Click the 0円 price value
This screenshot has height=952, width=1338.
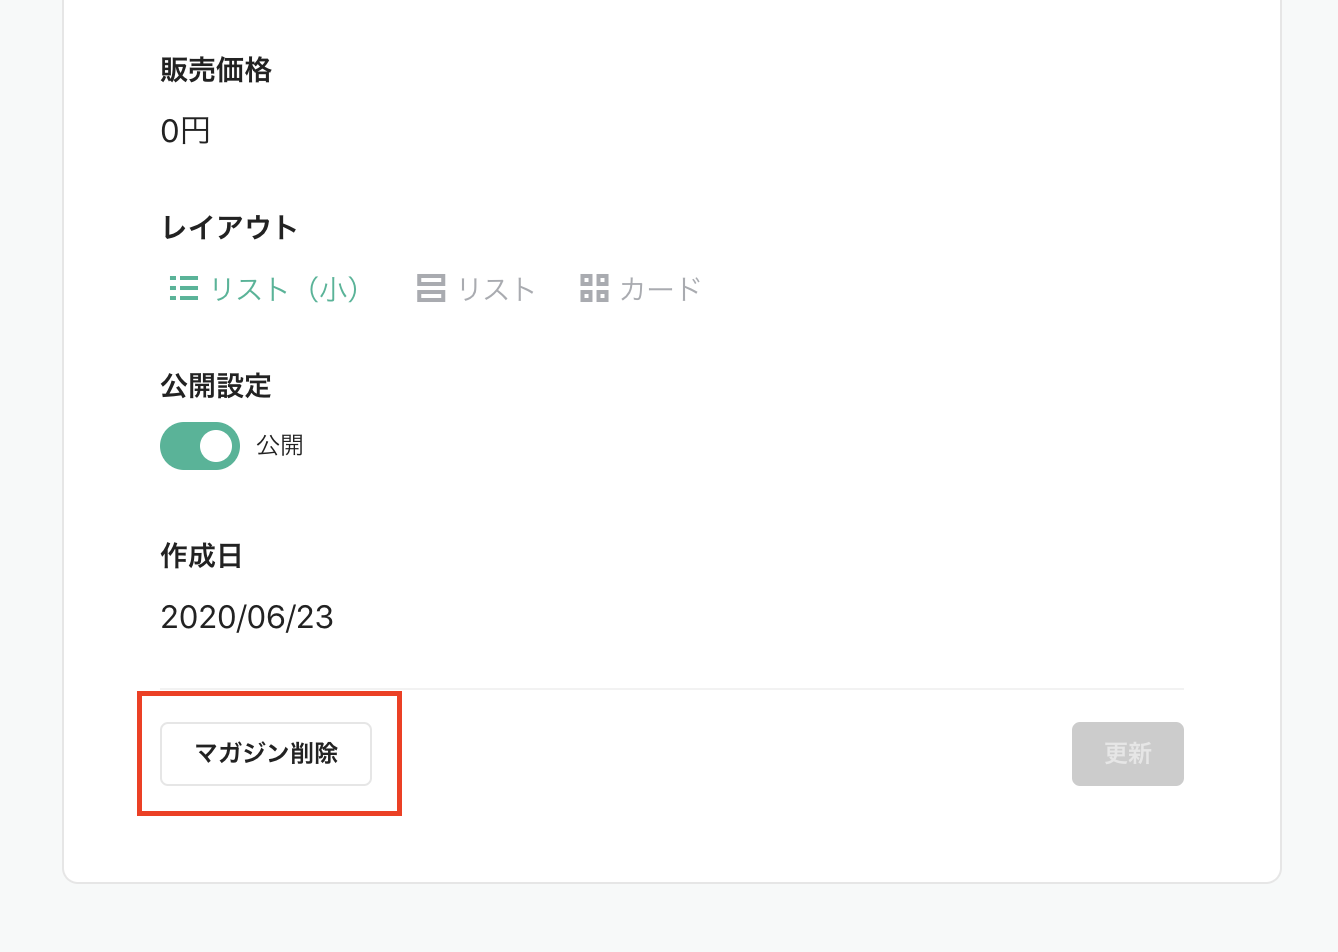point(186,131)
